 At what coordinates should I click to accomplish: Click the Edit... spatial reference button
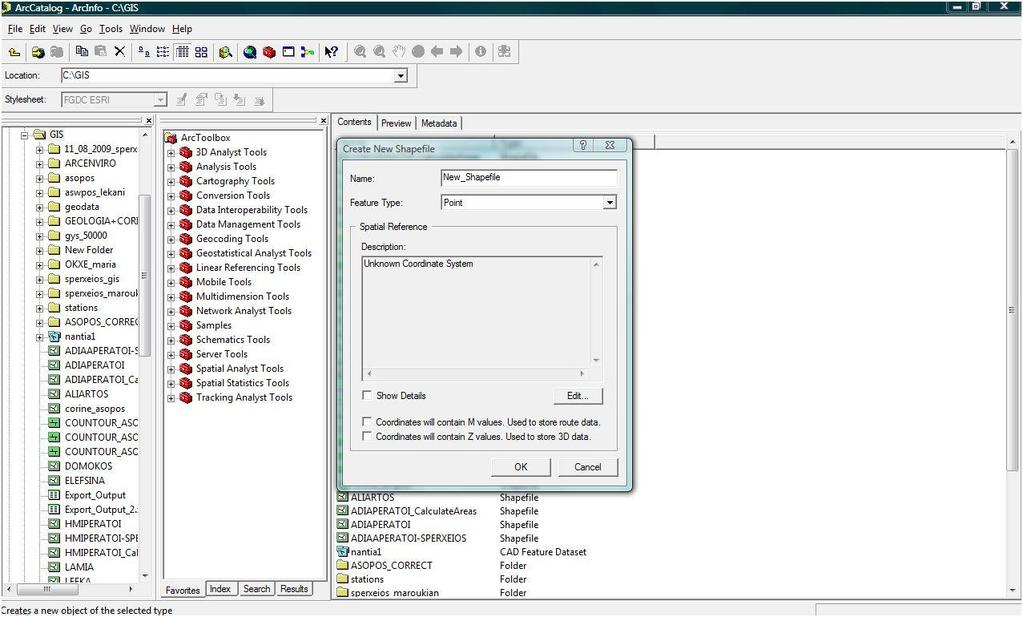[x=577, y=396]
